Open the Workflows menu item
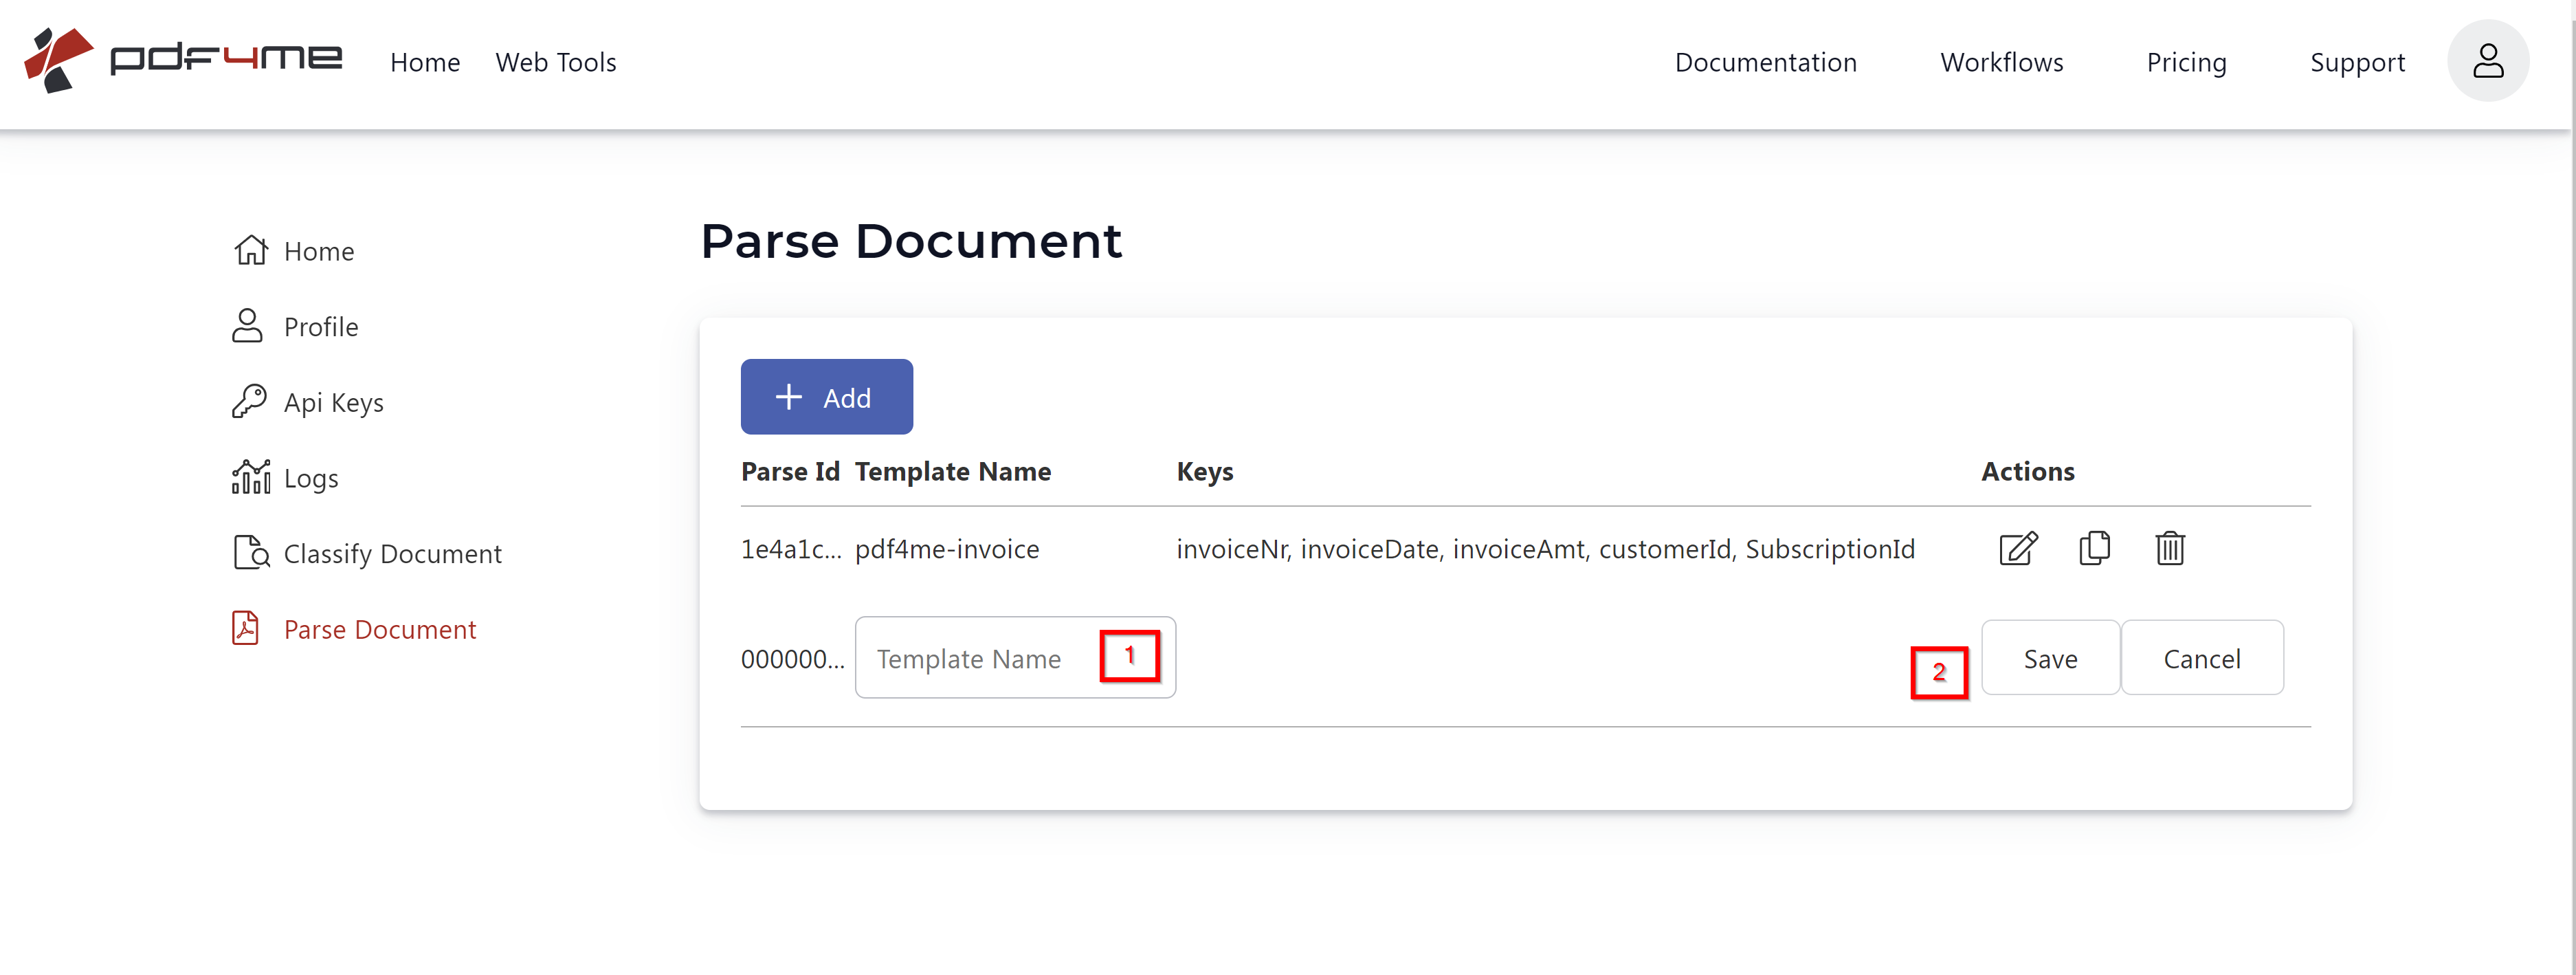 click(x=2002, y=62)
